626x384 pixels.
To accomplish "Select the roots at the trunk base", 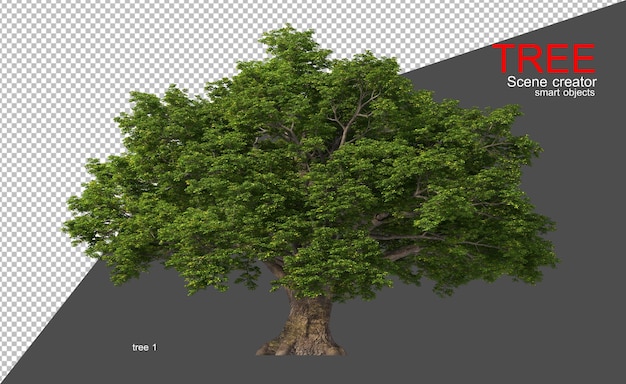I will [300, 348].
